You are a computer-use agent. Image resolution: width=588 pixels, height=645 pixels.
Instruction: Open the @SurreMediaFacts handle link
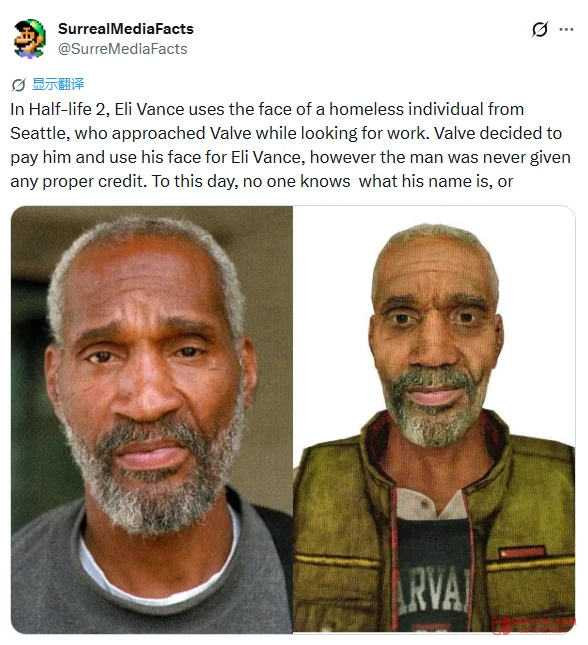pos(123,49)
